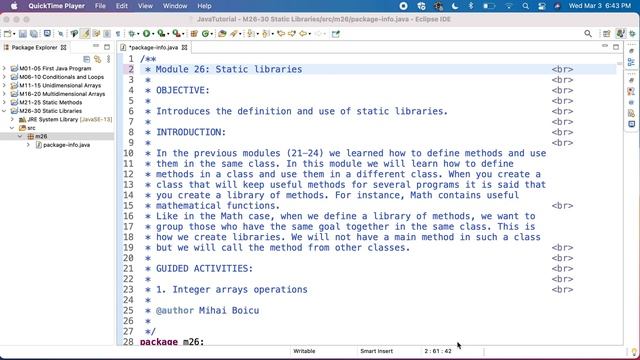Toggle Show Whitespace Characters pilcrow icon
640x360 pixels.
click(118, 34)
